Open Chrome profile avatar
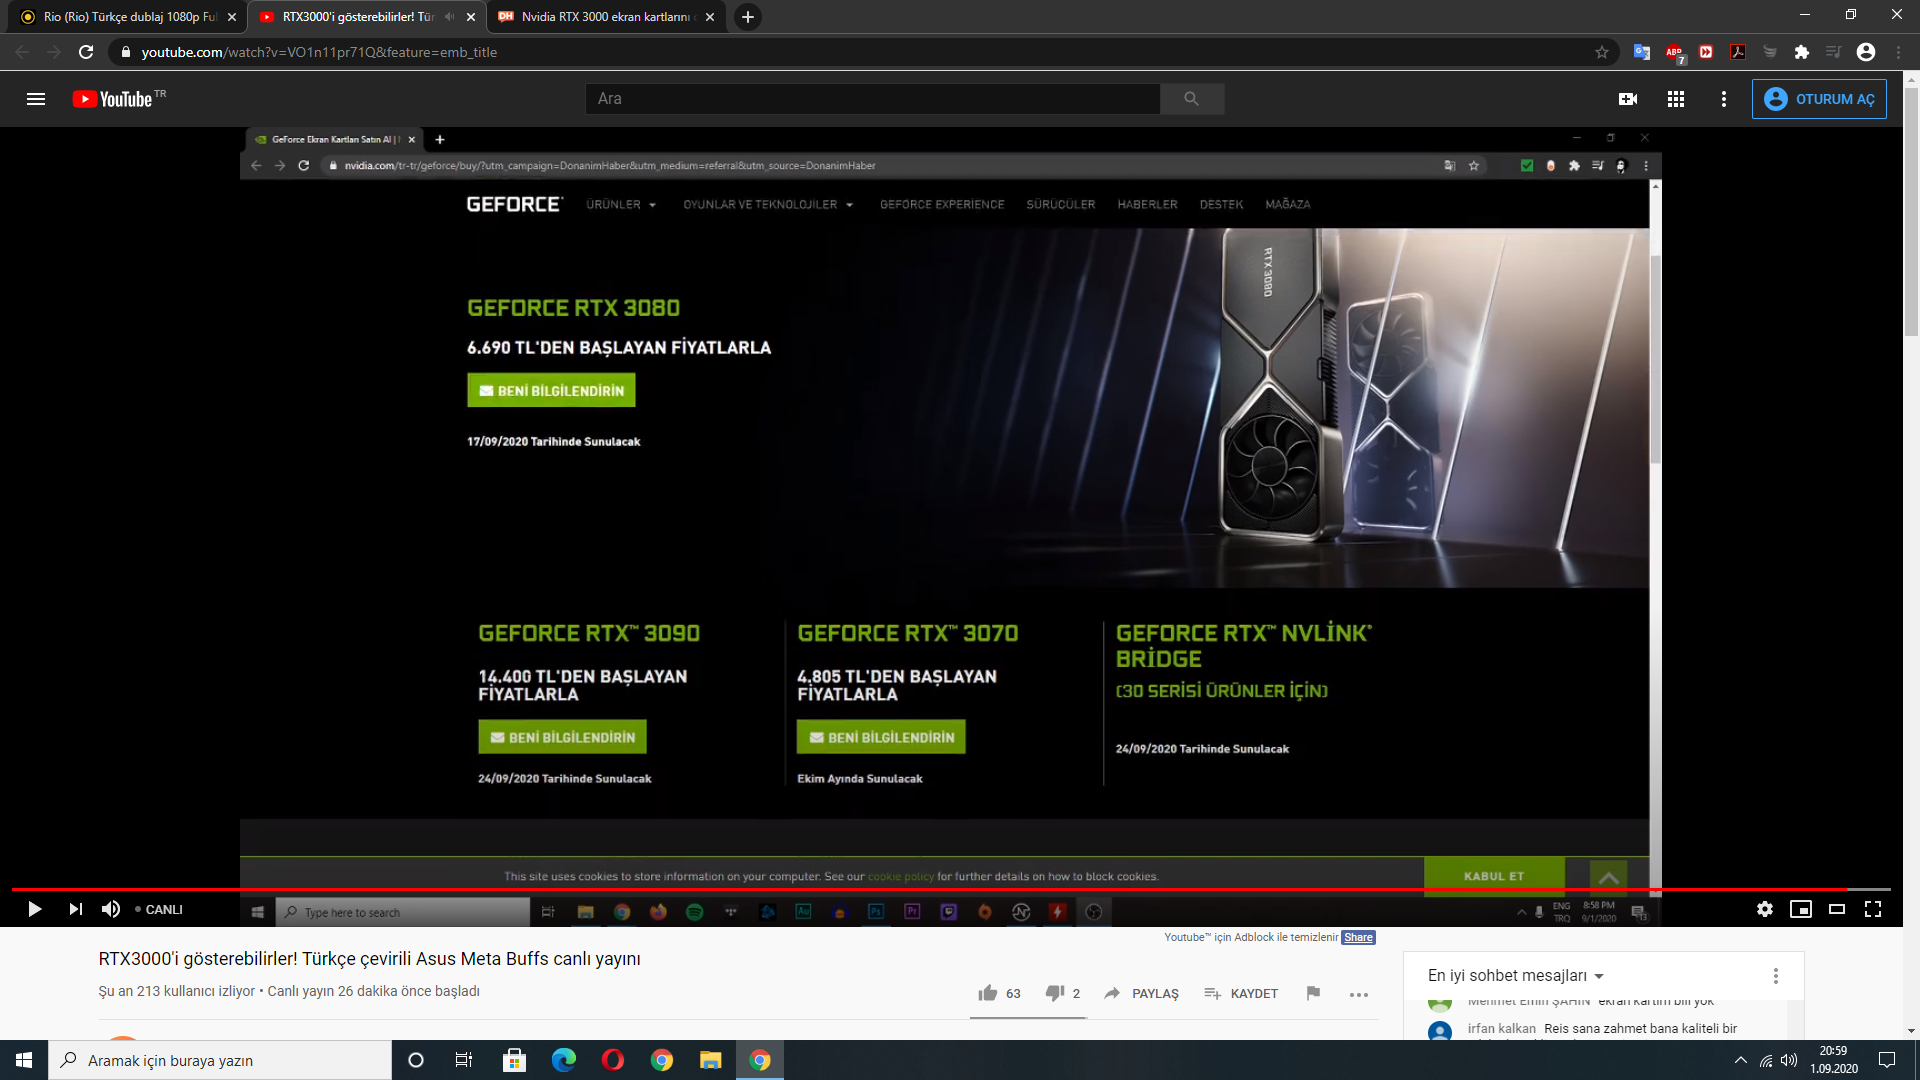1920x1080 pixels. (1866, 52)
